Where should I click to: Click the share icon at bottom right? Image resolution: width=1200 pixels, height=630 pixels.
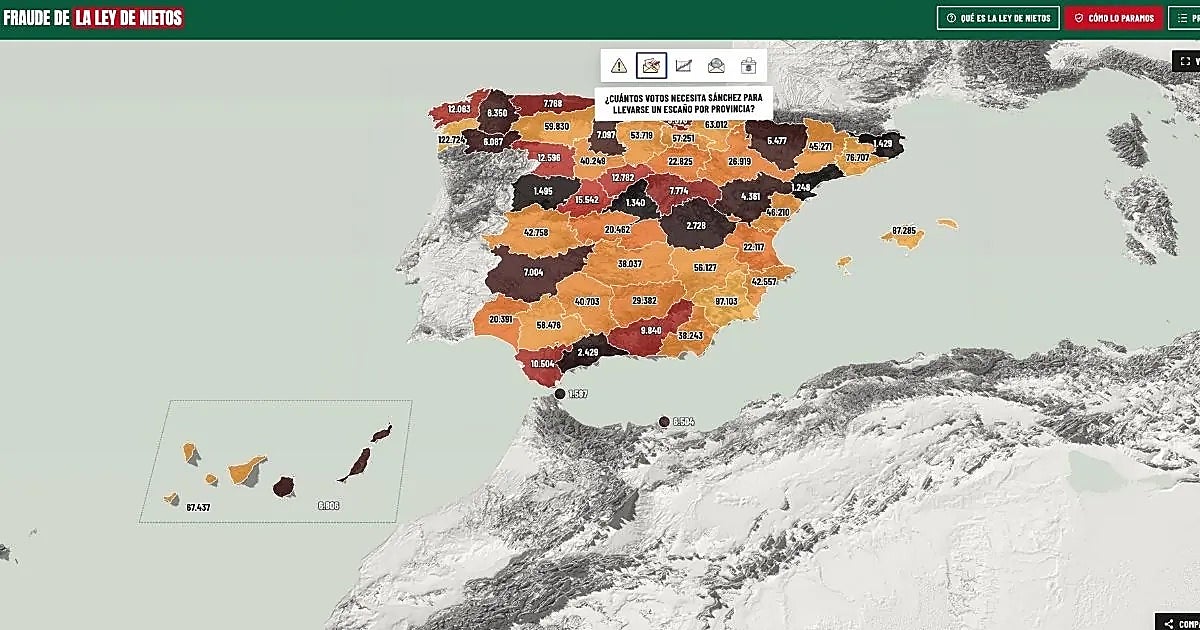(1177, 622)
